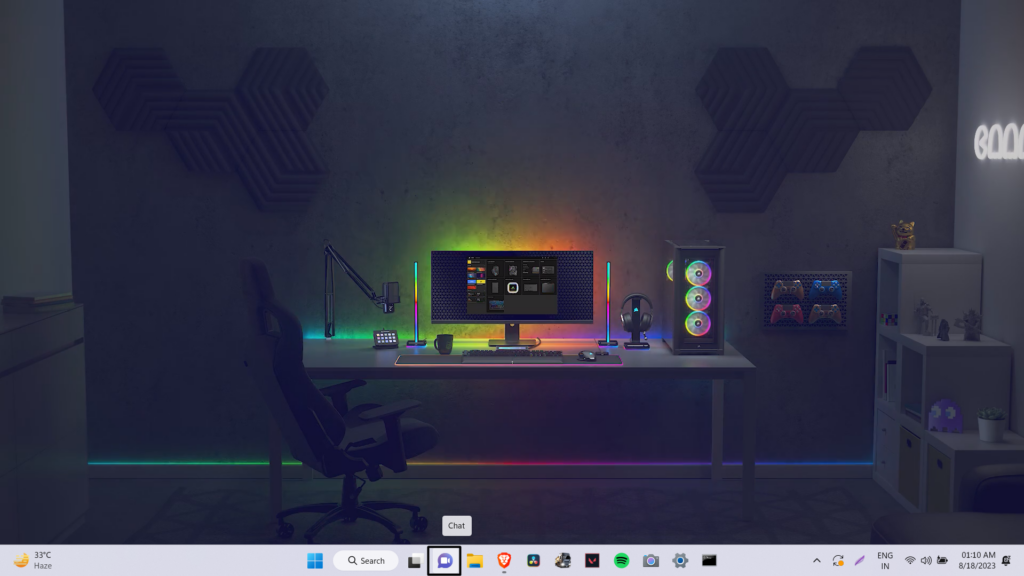Open the Brave browser
1024x576 pixels.
point(504,561)
